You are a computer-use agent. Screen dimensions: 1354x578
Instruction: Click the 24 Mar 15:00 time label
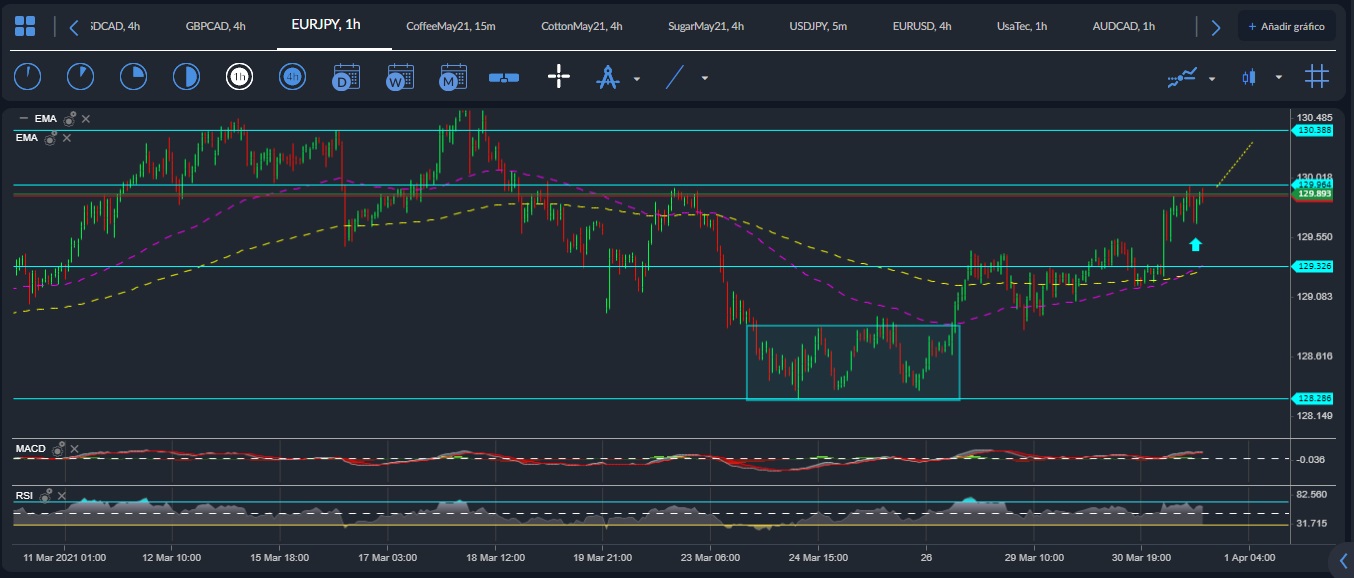(818, 557)
